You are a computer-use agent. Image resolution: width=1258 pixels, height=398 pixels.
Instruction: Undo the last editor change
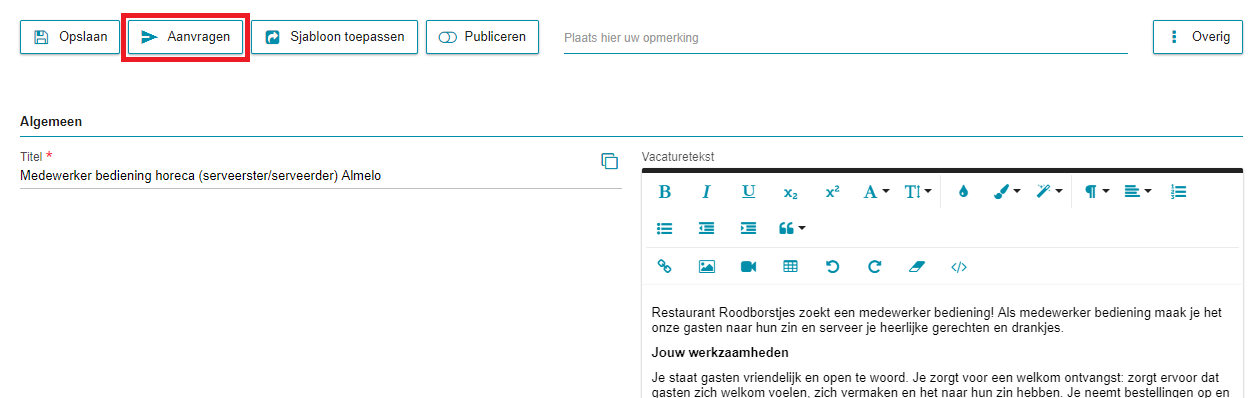832,266
